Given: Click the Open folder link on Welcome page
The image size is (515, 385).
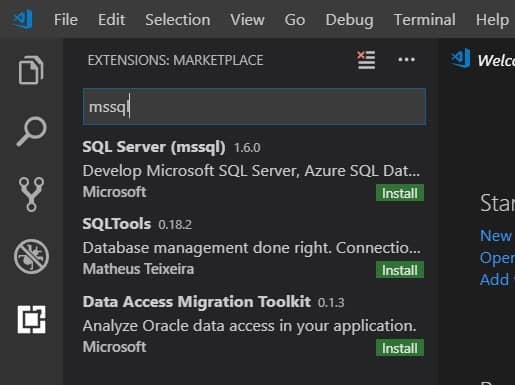Looking at the screenshot, I should (x=497, y=258).
